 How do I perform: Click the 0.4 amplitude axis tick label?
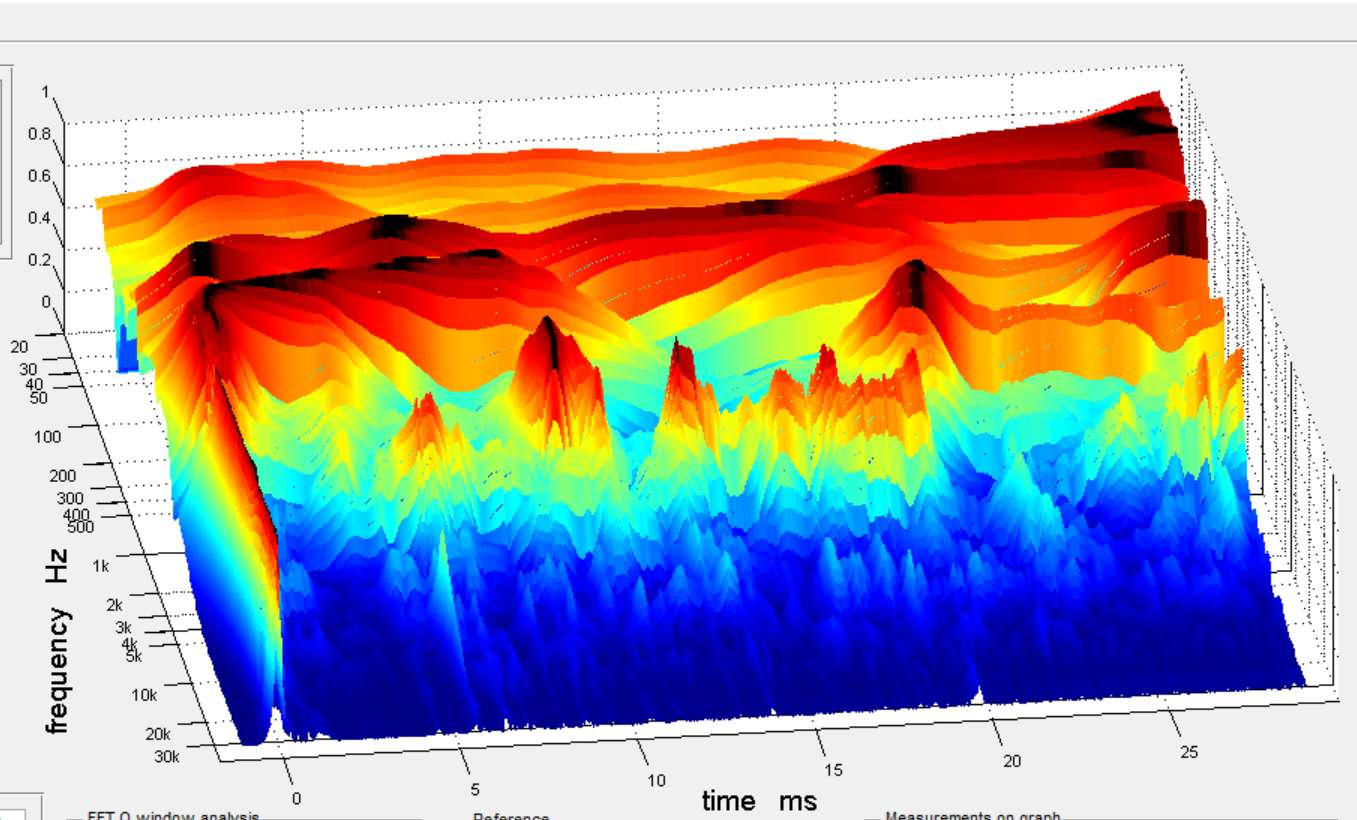[x=39, y=218]
